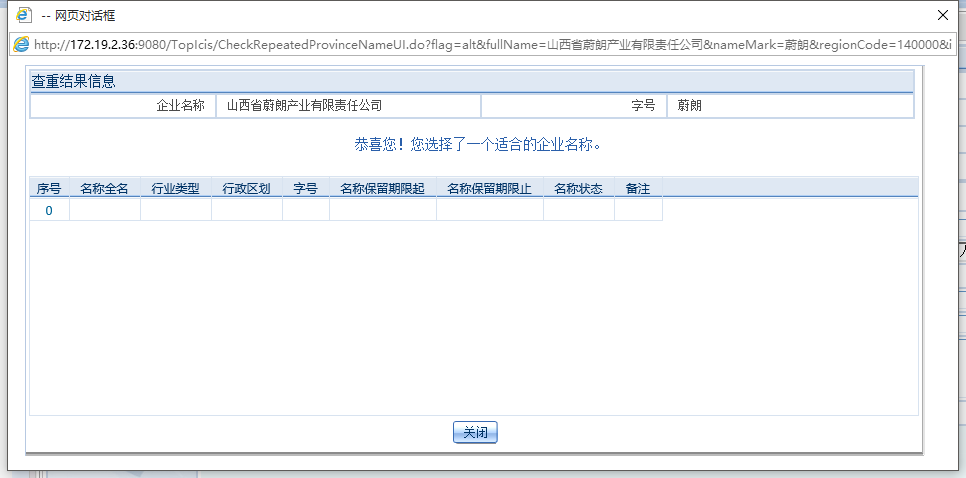Click the 字号 label in the info row
The image size is (966, 478).
coord(643,106)
